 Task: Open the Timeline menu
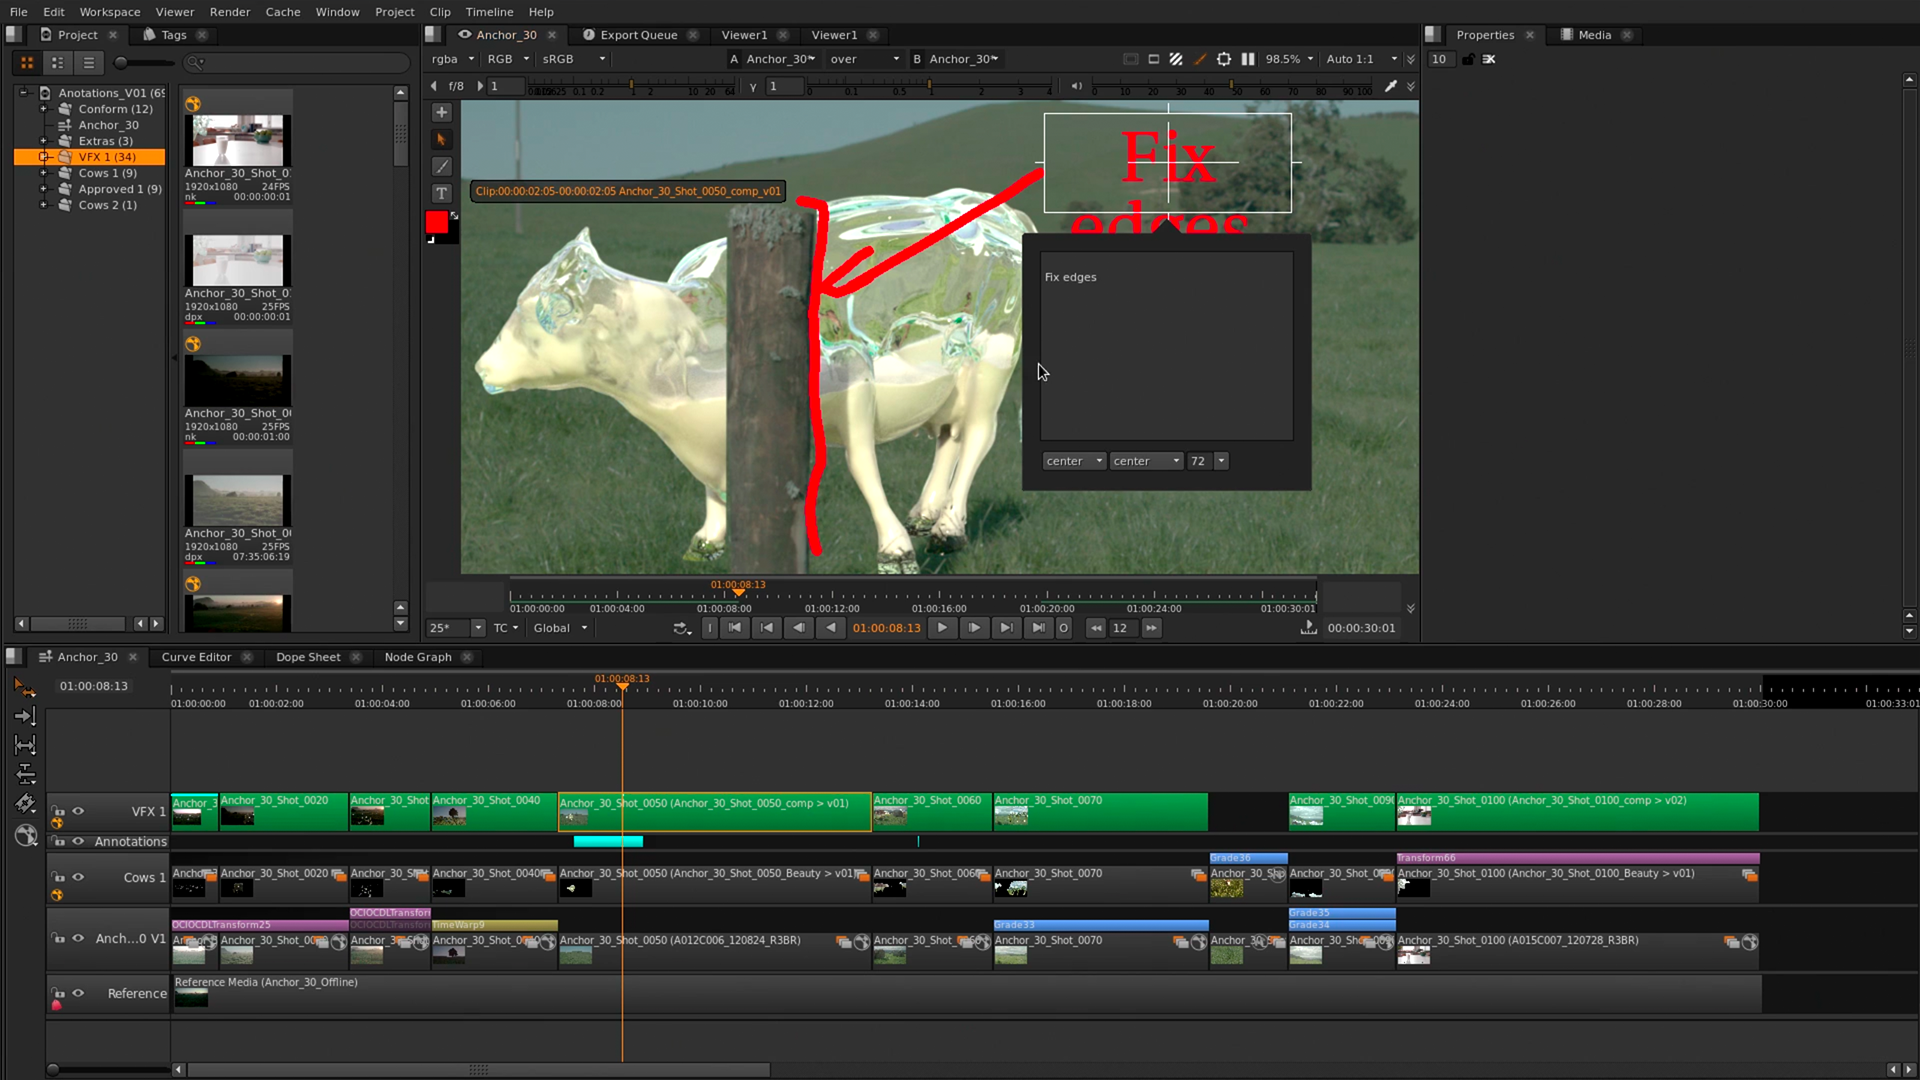(489, 12)
